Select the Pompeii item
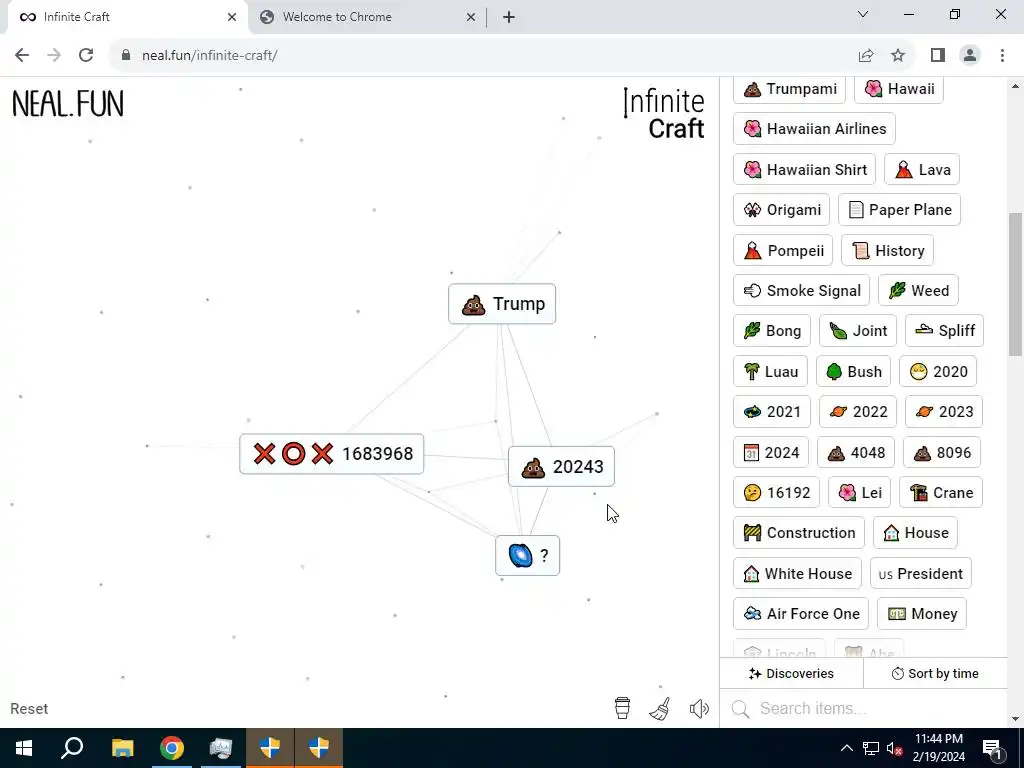The width and height of the screenshot is (1024, 768). 783,251
